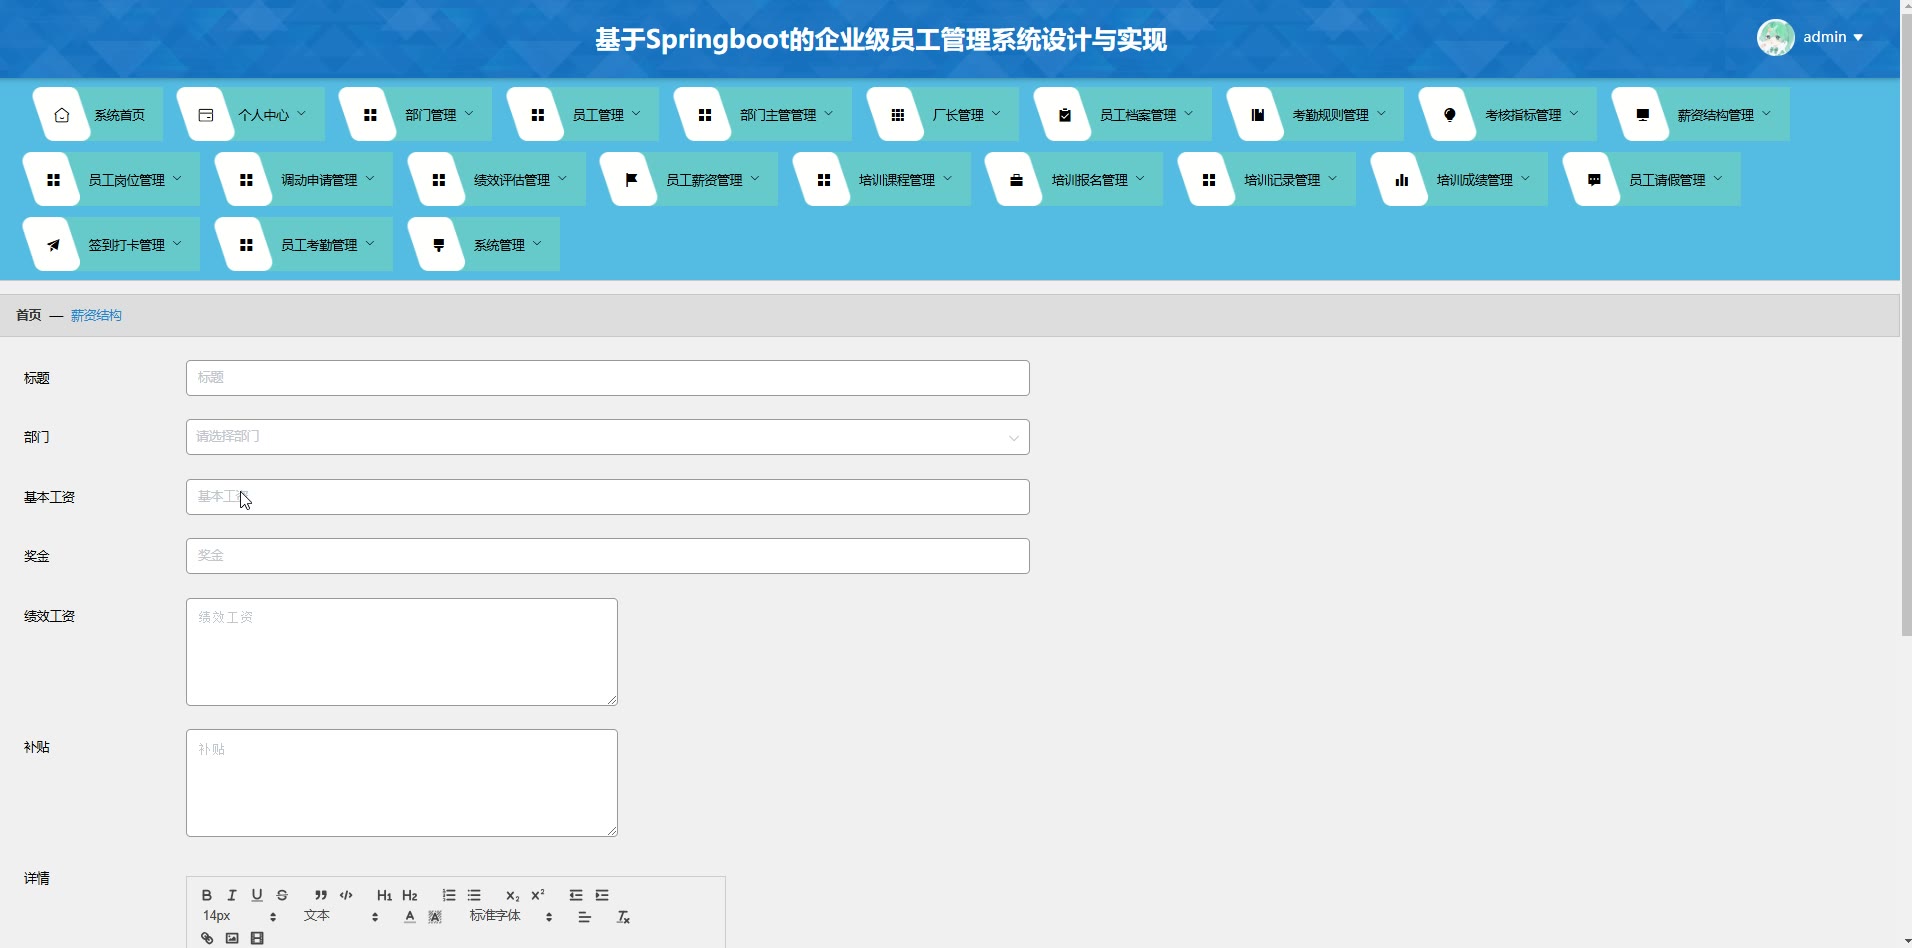The image size is (1912, 948).
Task: Expand the 部门管理 menu
Action: (415, 115)
